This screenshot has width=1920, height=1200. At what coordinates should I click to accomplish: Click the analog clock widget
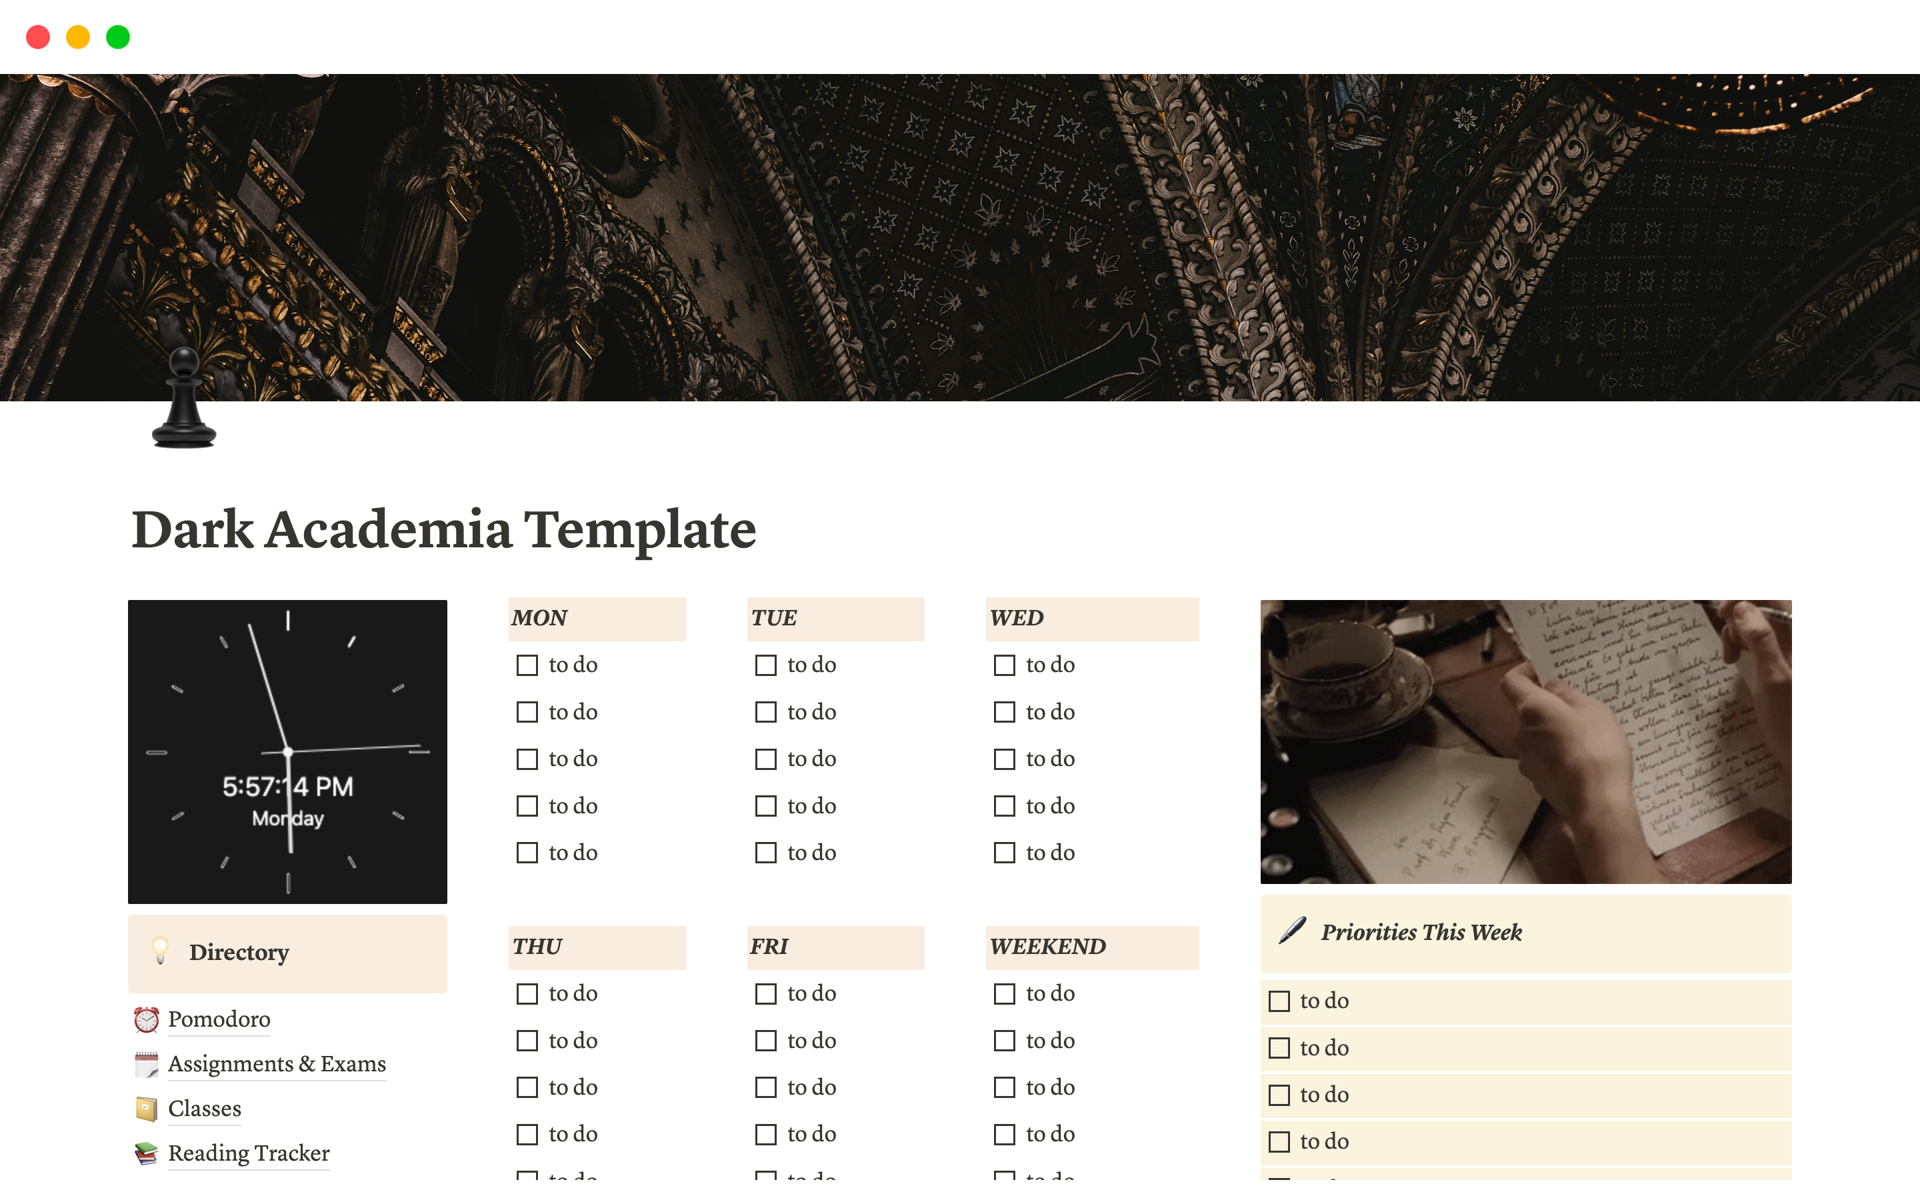pos(289,752)
